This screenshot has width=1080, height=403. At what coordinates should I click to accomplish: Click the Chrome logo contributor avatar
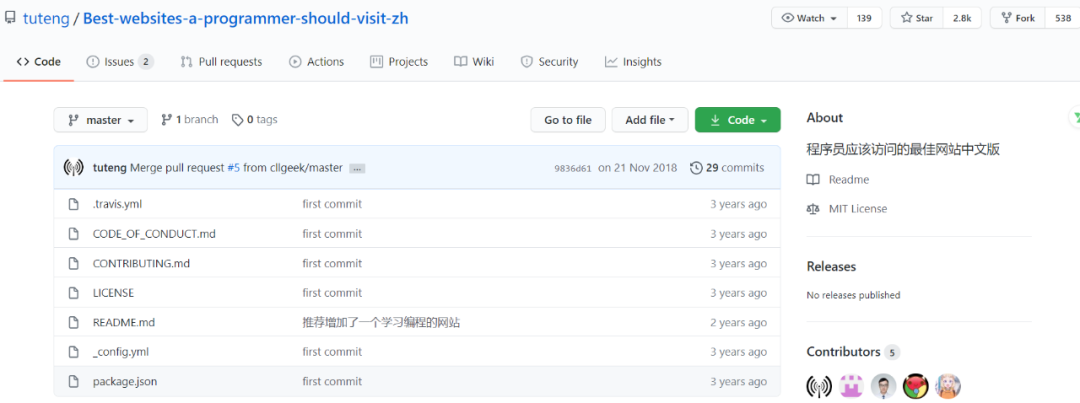tap(915, 386)
